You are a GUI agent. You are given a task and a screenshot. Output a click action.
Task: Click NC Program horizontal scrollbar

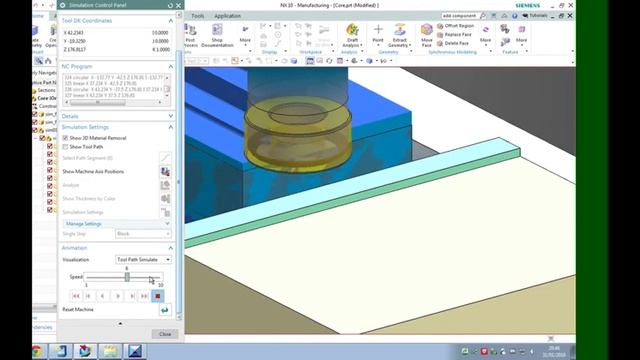coord(113,102)
